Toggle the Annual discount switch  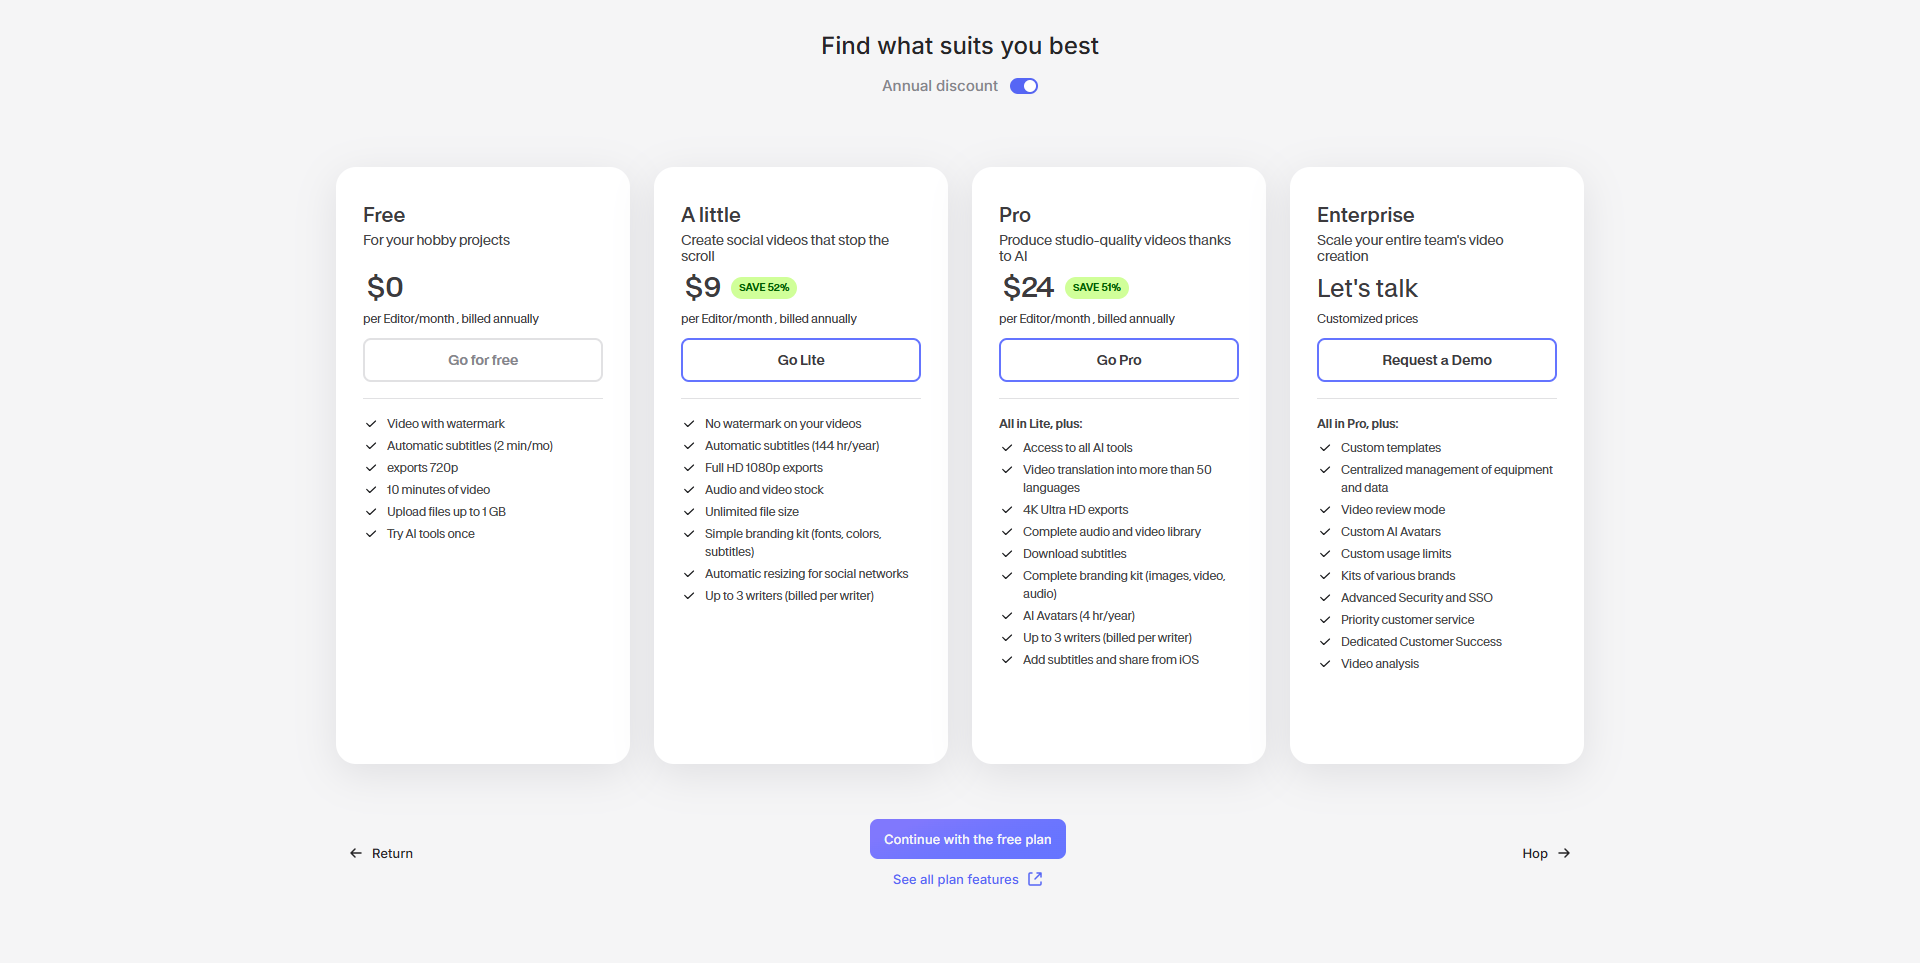[1023, 86]
